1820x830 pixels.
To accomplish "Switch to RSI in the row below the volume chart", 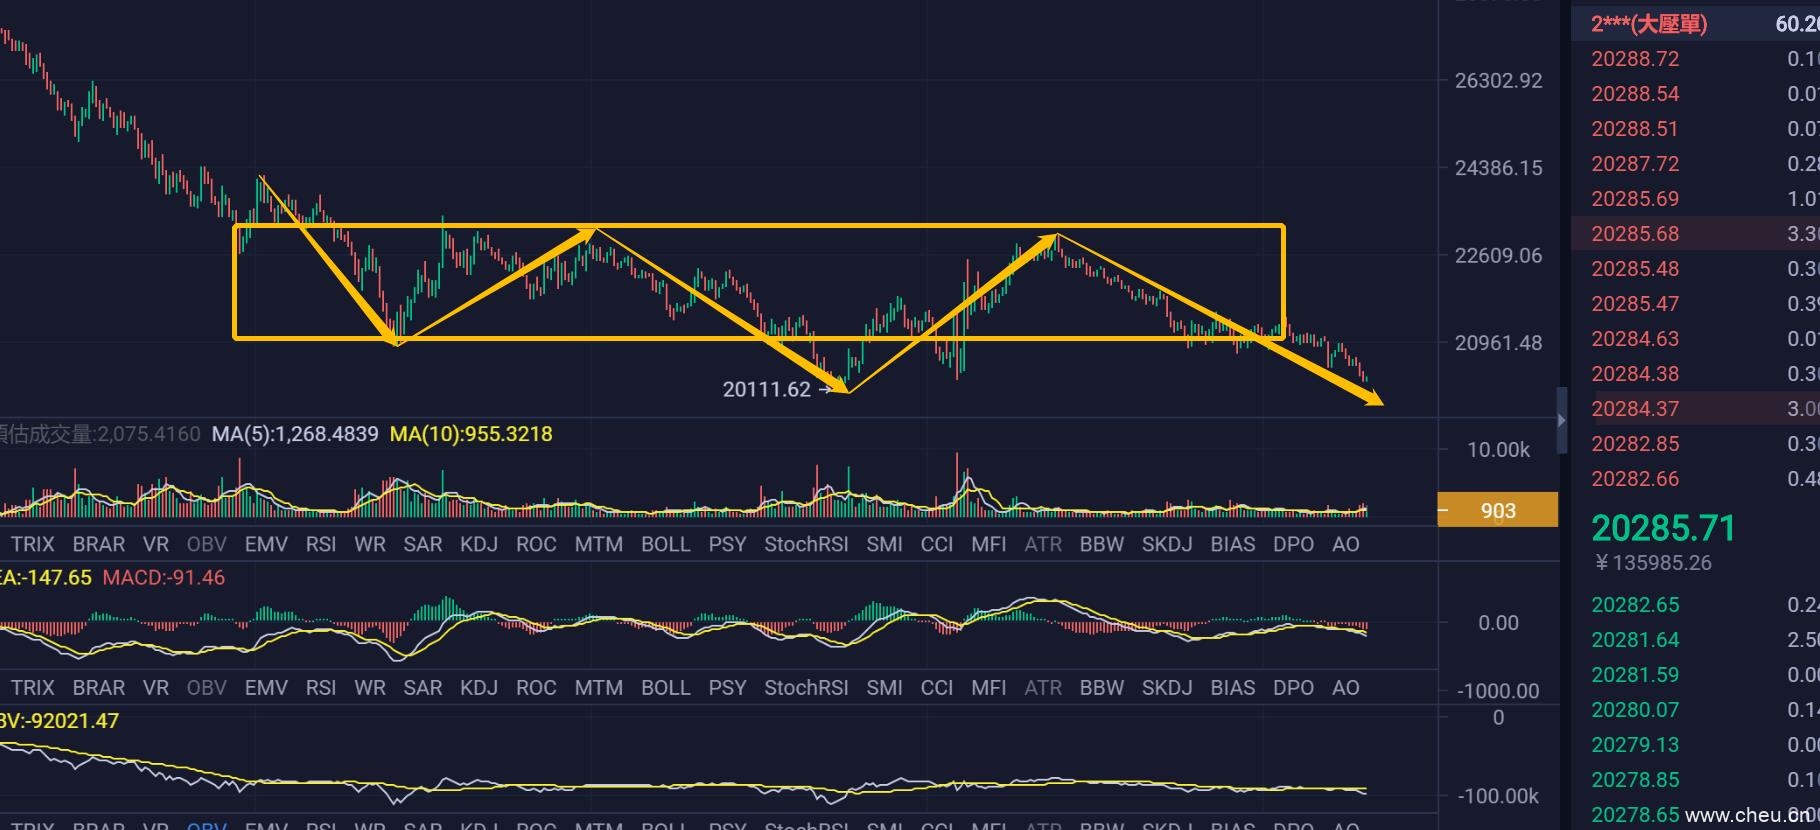I will point(321,544).
